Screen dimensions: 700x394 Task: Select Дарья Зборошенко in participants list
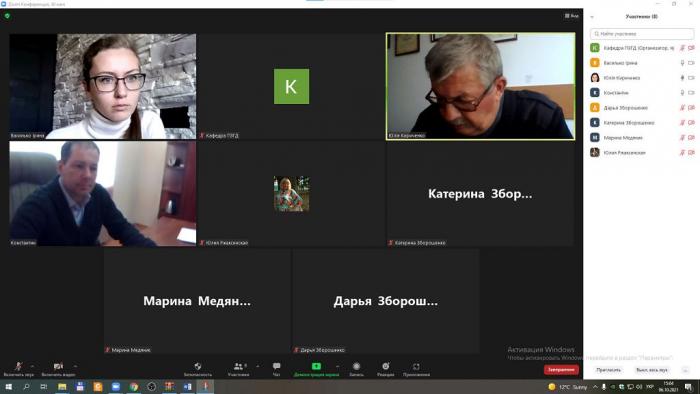click(x=642, y=108)
